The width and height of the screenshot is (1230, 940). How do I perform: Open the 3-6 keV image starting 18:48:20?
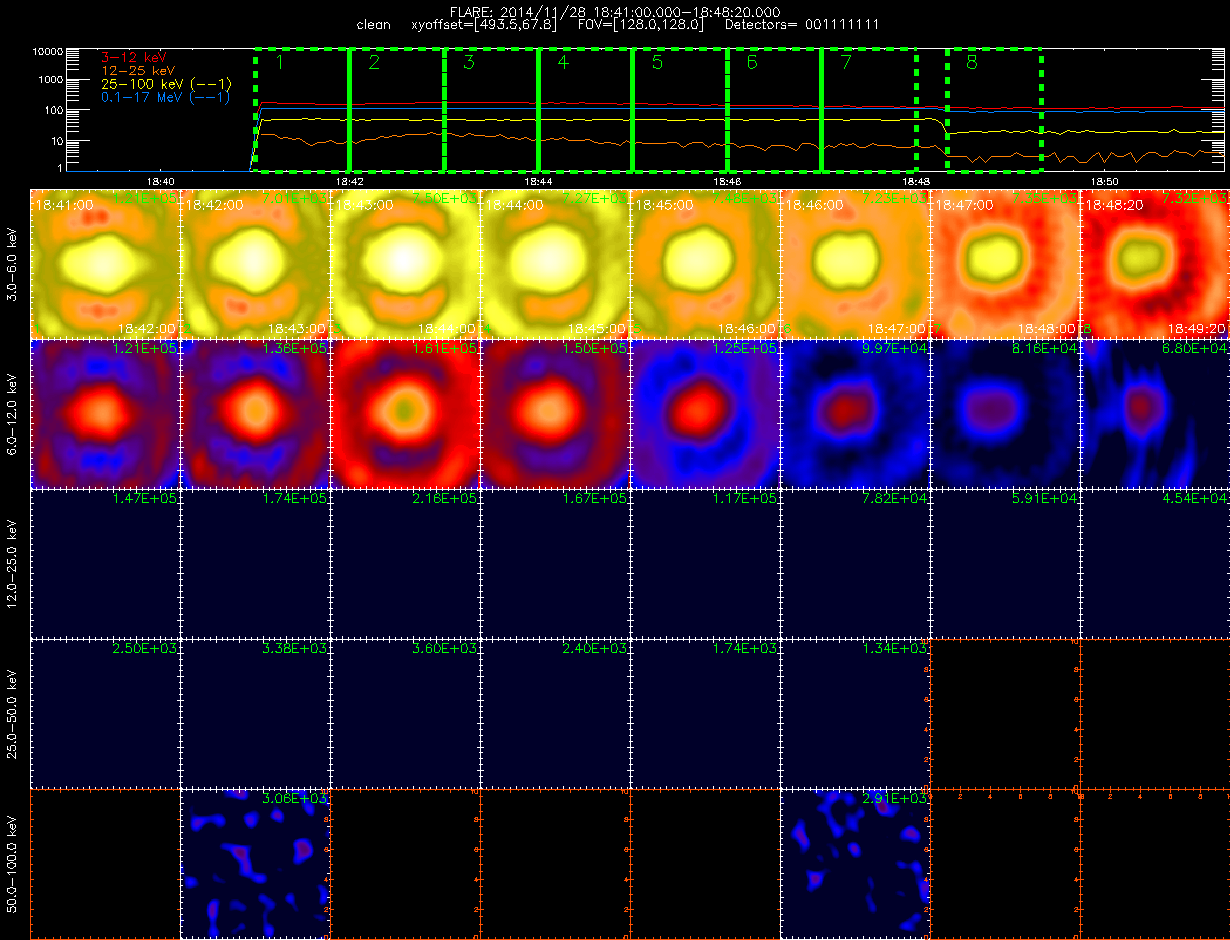(x=1155, y=264)
